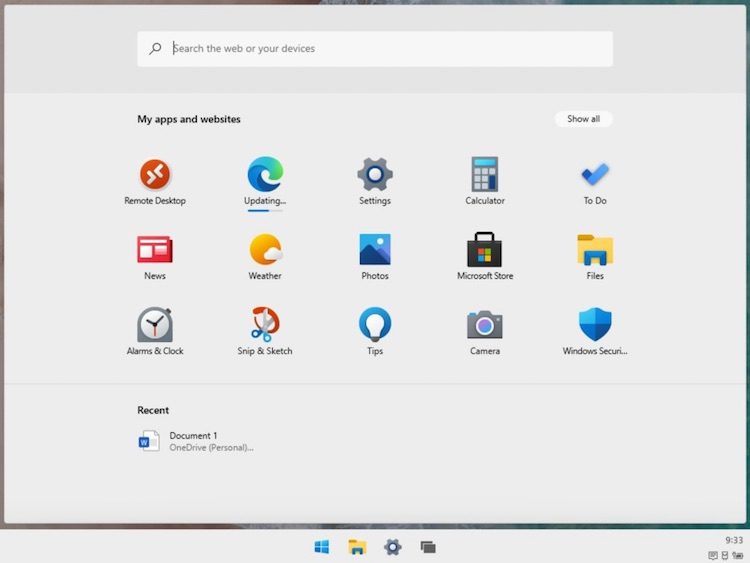The image size is (750, 563).
Task: Open Task View from the taskbar
Action: pos(428,547)
